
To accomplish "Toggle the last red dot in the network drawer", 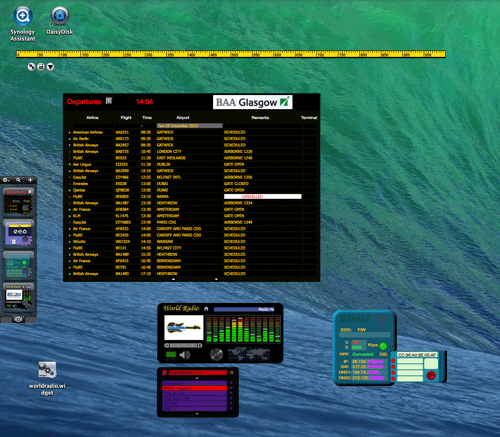I will click(x=393, y=379).
